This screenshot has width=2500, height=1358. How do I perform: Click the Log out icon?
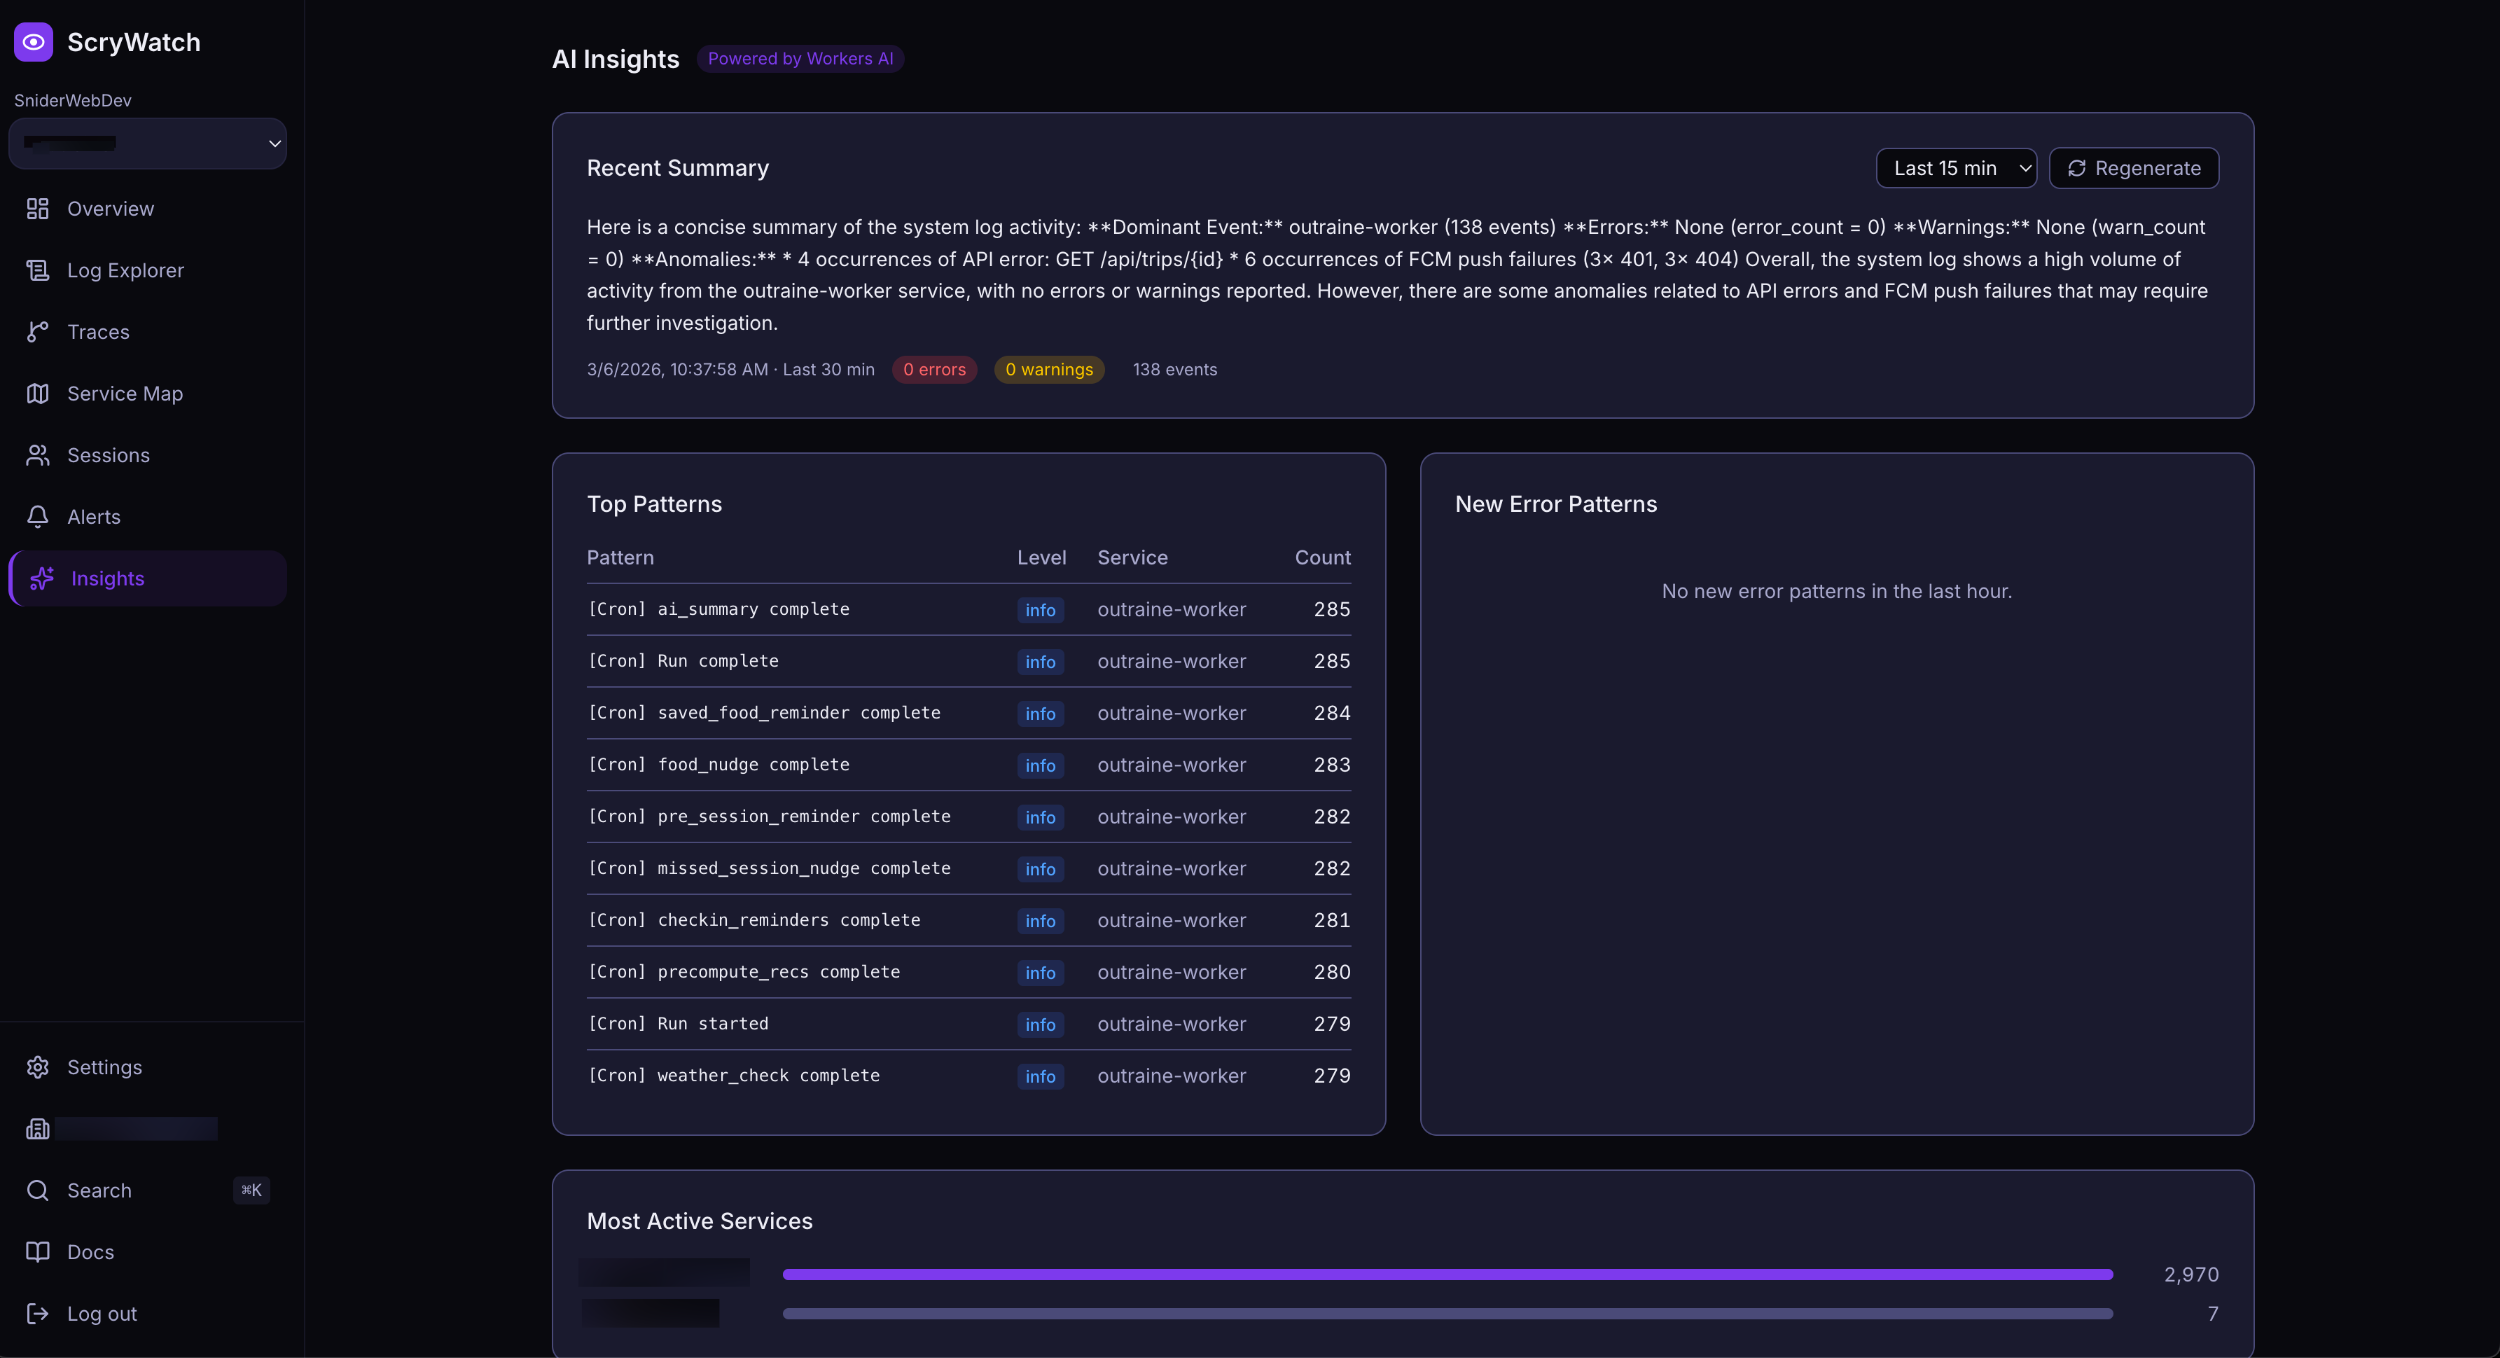click(38, 1313)
